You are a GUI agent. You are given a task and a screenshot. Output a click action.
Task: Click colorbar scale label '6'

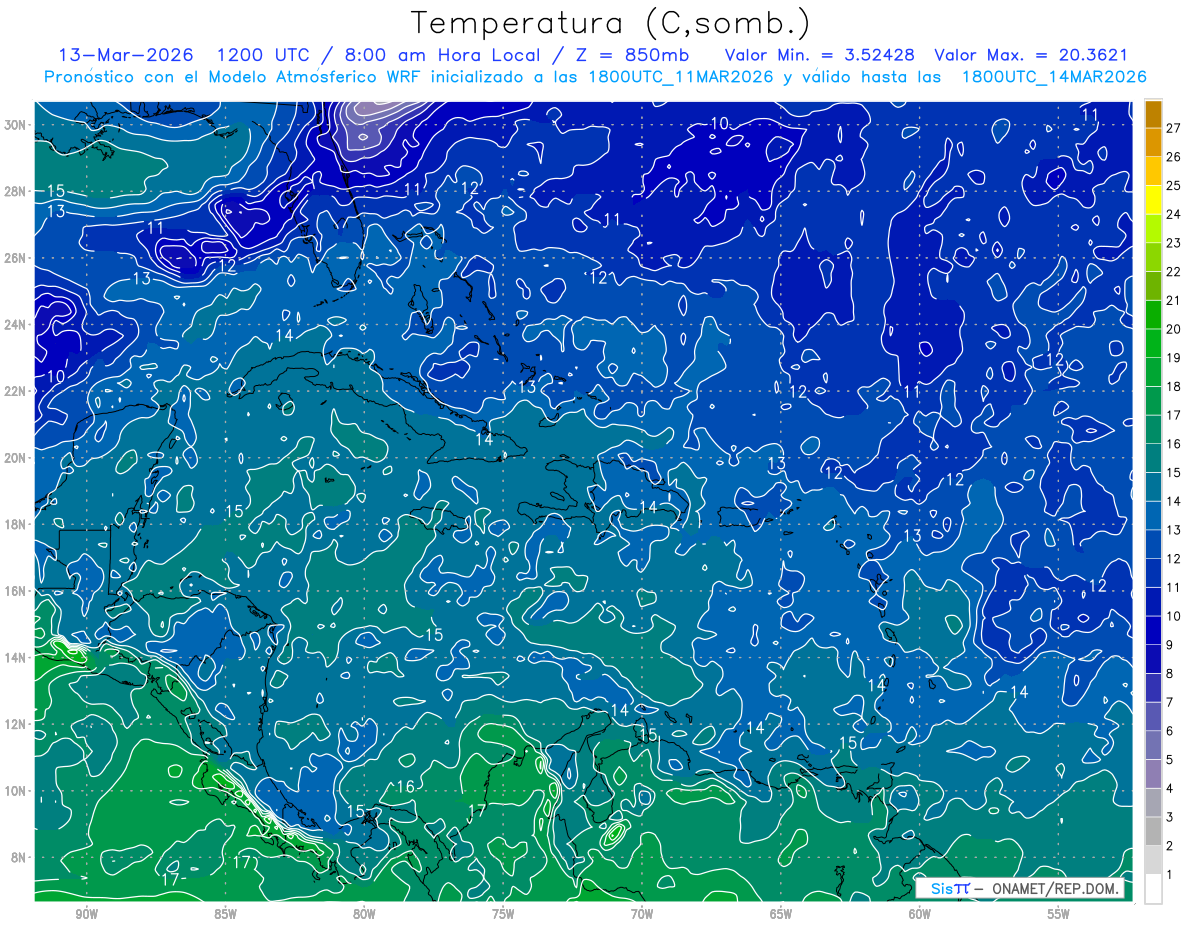[x=1170, y=731]
